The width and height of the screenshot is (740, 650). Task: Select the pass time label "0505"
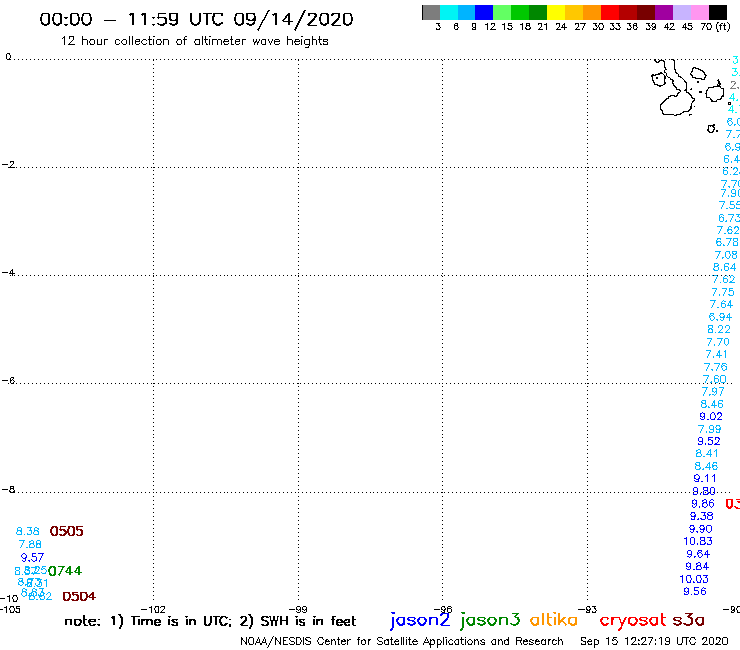click(x=67, y=531)
